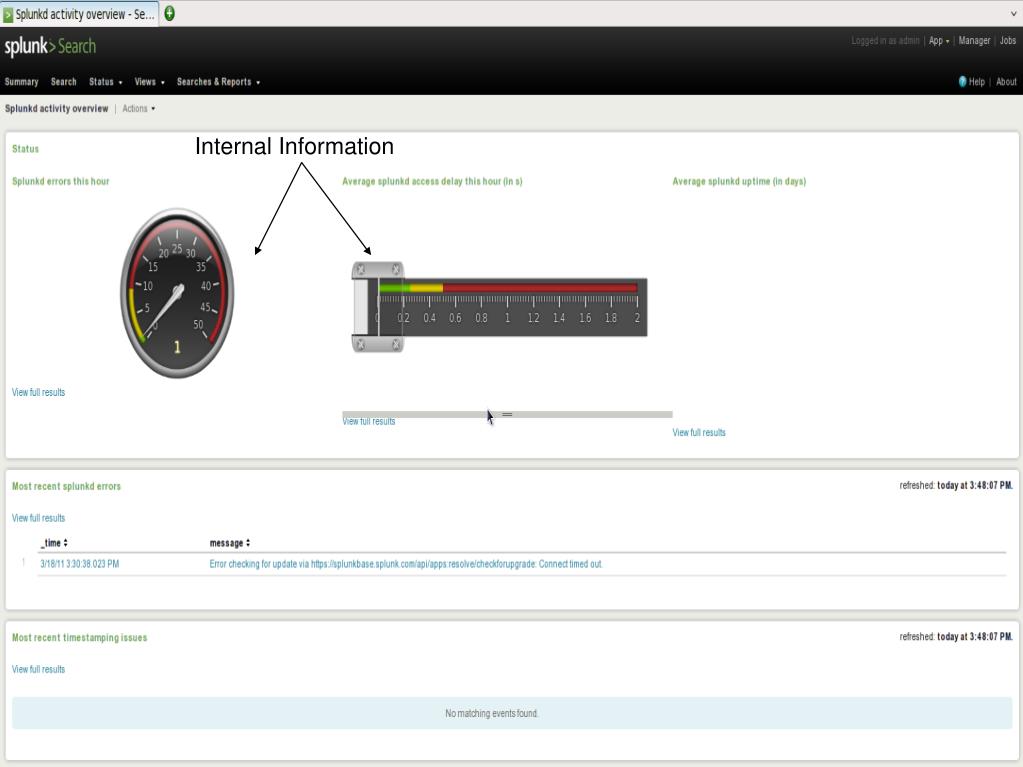Select the Splunkd activity overview browser tab

tap(80, 14)
